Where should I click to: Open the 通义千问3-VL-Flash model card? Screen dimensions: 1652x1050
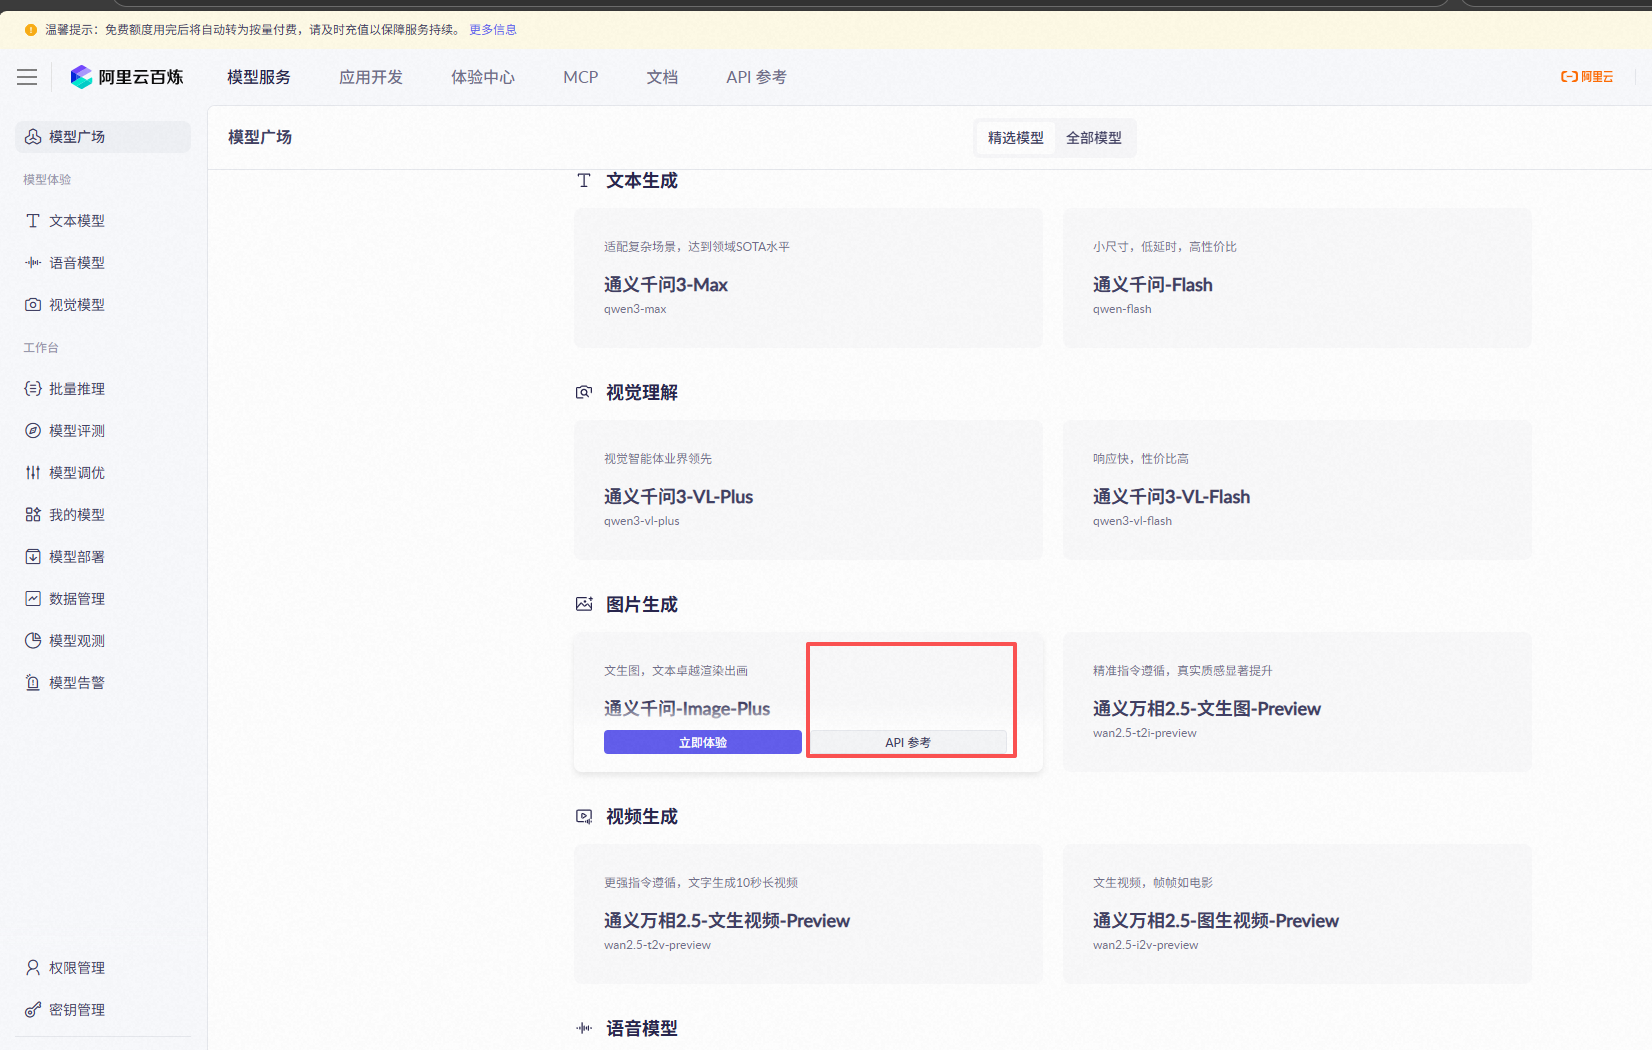click(x=1297, y=490)
